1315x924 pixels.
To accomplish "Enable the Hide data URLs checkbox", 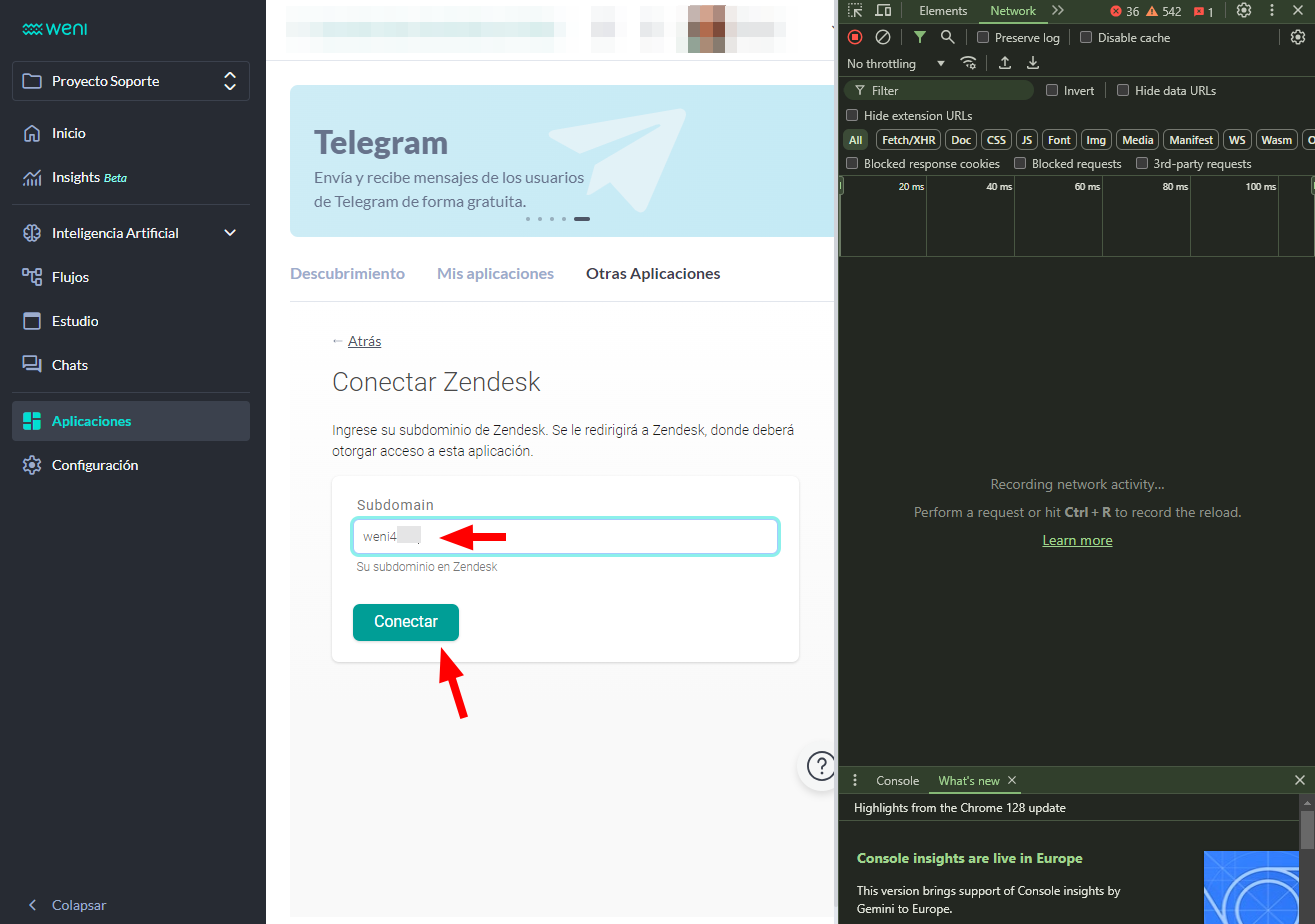I will 1123,90.
